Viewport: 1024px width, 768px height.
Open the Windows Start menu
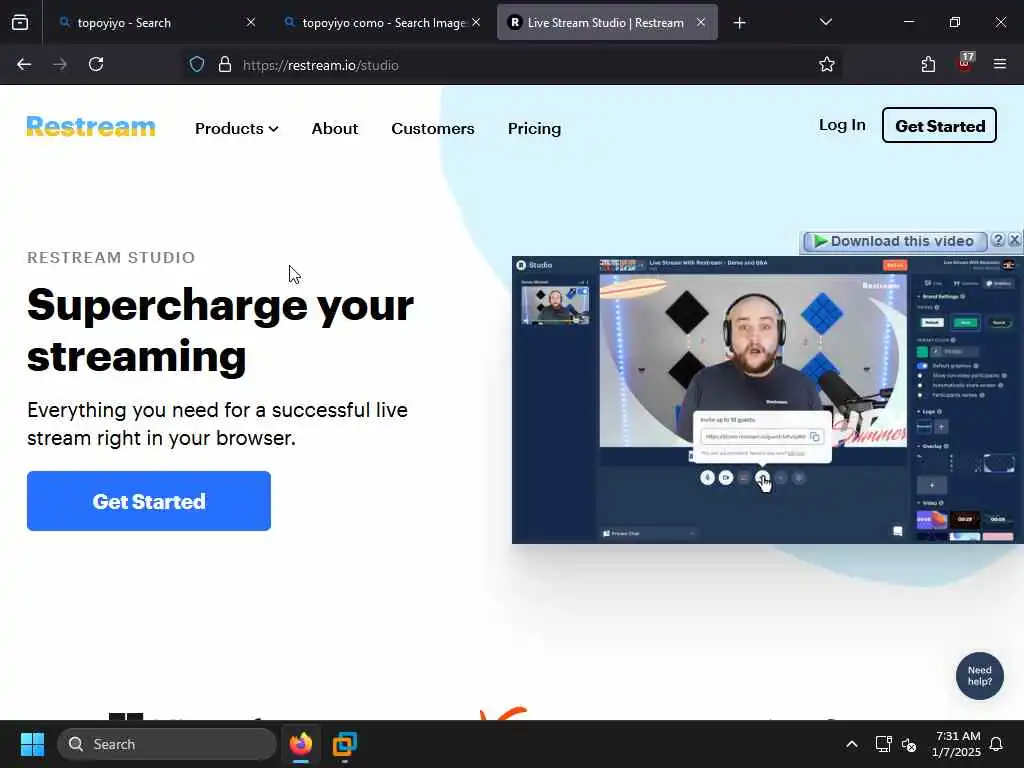tap(32, 744)
